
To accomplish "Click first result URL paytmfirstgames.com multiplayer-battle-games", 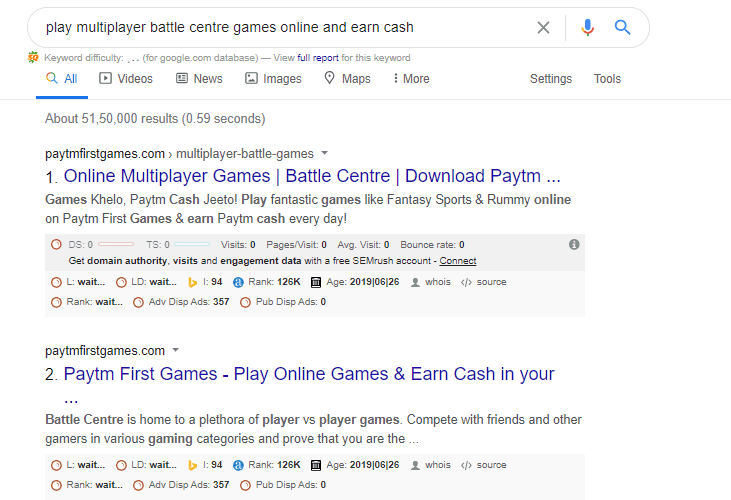I will click(179, 154).
